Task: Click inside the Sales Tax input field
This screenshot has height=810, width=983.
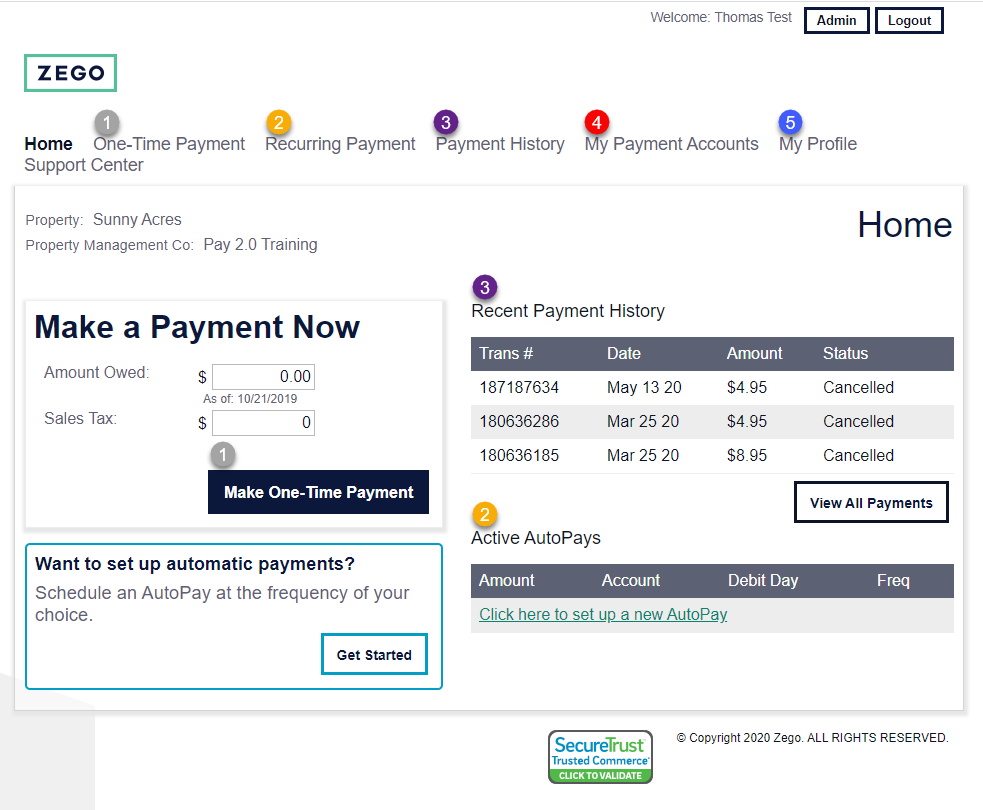Action: click(x=263, y=423)
